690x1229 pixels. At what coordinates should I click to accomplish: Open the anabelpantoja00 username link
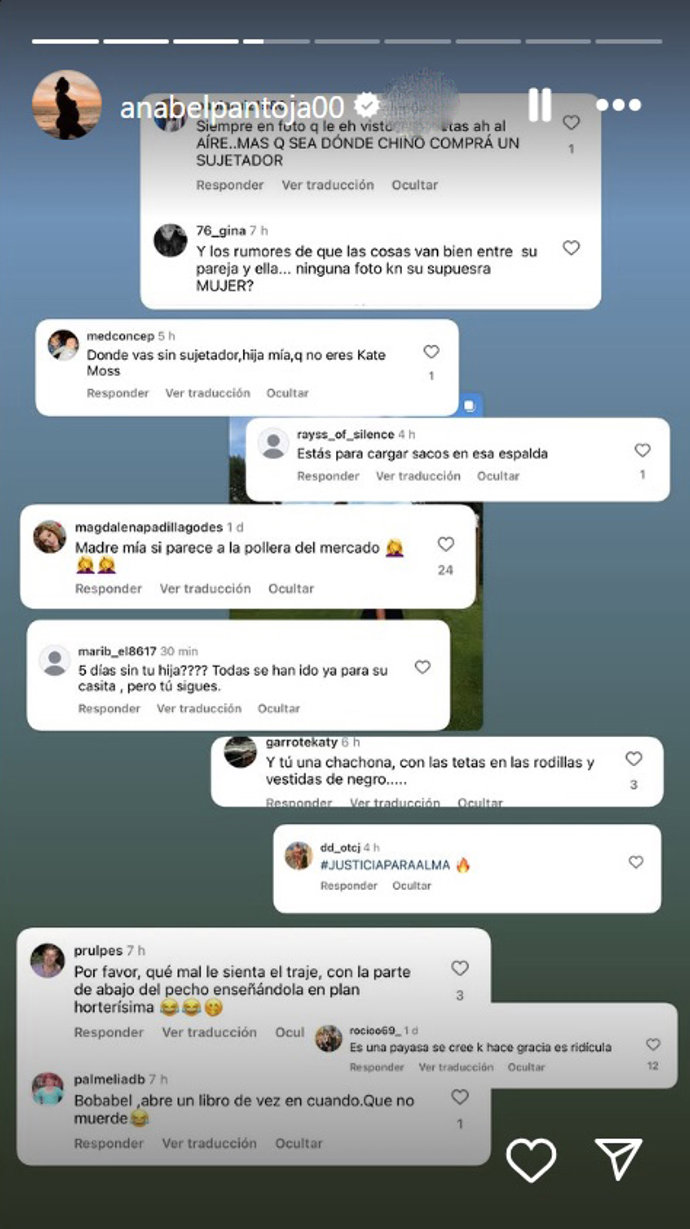coord(232,107)
